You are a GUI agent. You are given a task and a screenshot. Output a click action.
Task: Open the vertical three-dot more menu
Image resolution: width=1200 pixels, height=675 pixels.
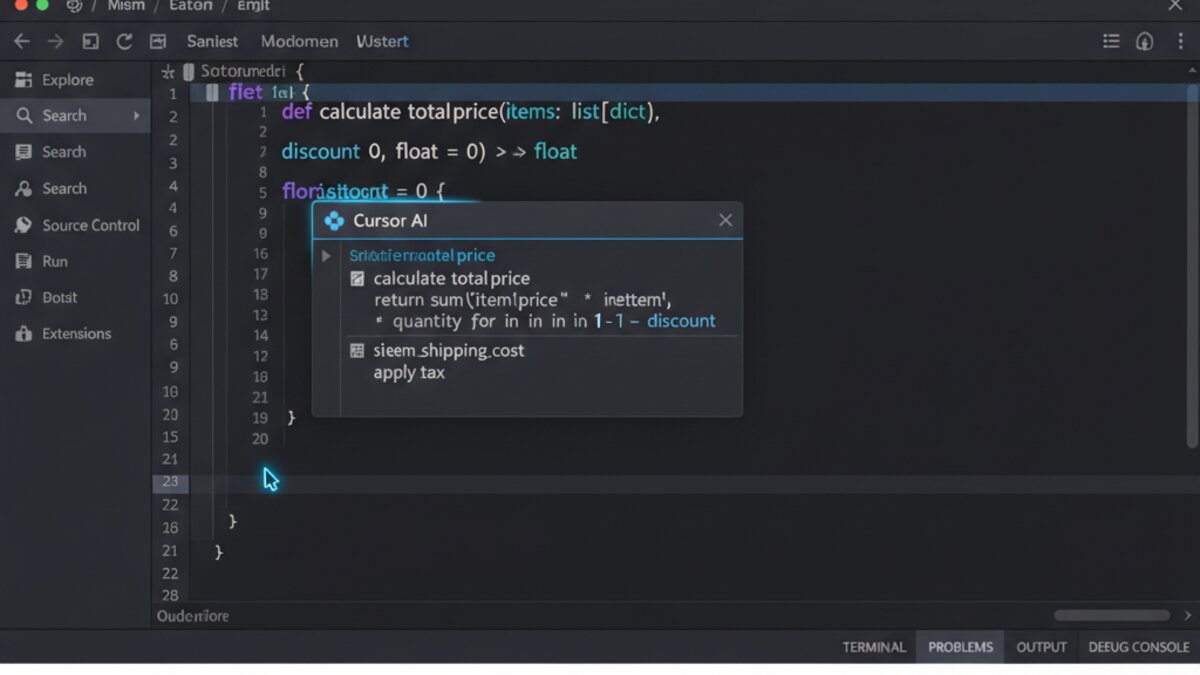click(x=1180, y=41)
